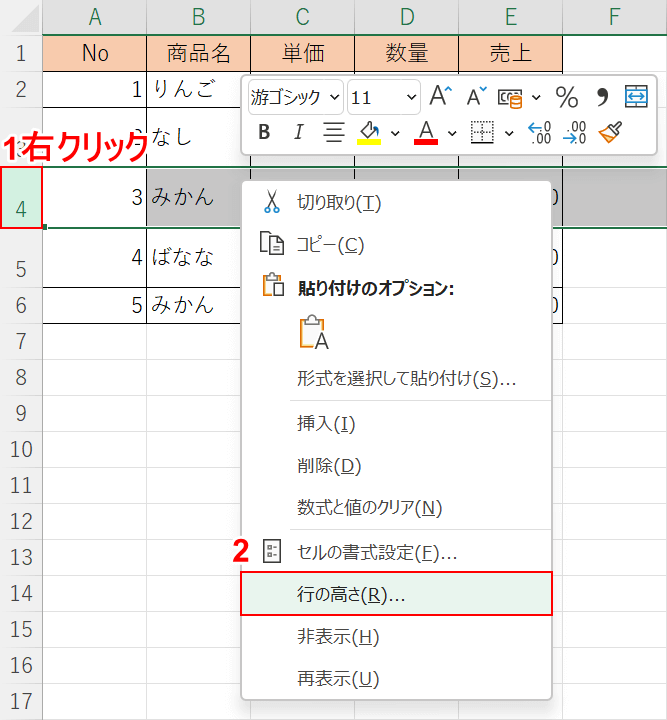Select the format painter brush

click(610, 133)
